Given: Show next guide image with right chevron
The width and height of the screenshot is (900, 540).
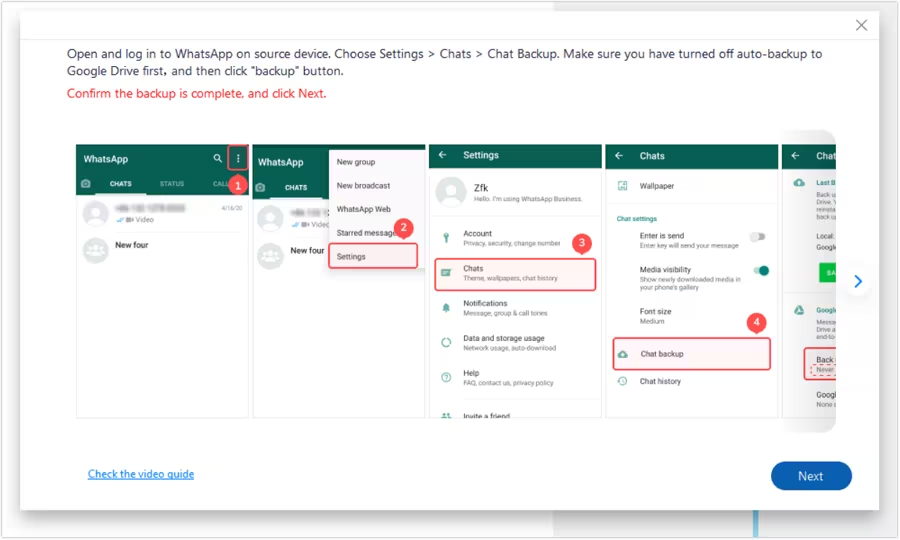Looking at the screenshot, I should coord(857,282).
